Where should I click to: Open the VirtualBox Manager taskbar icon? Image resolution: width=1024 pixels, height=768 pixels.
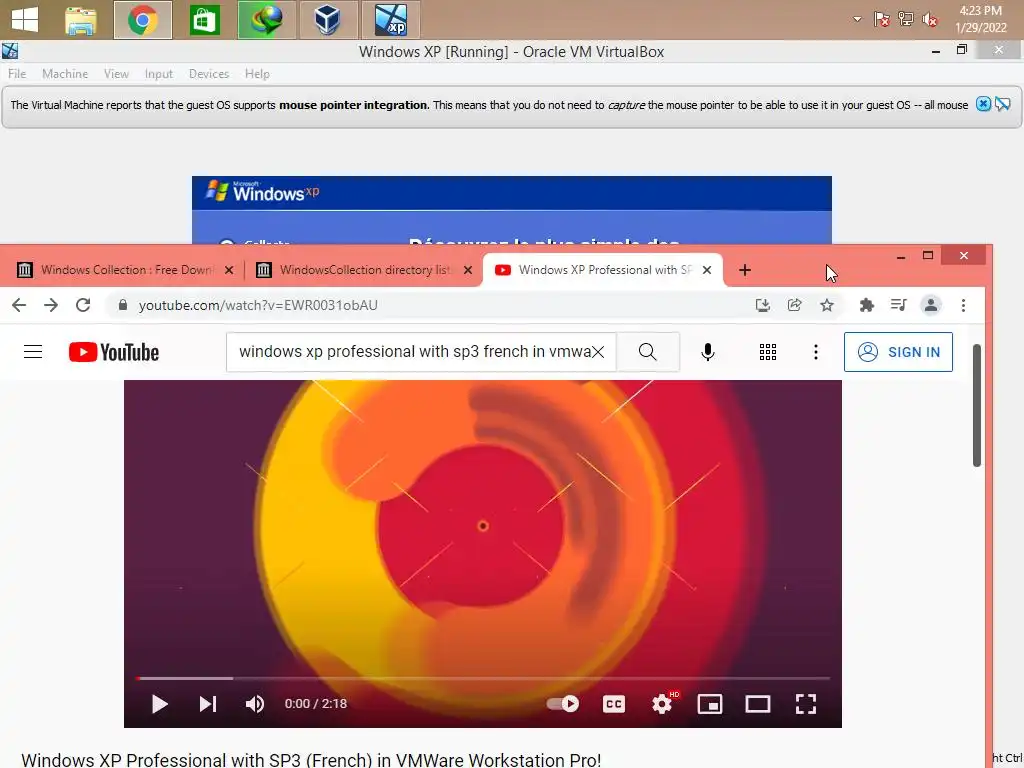click(x=327, y=20)
